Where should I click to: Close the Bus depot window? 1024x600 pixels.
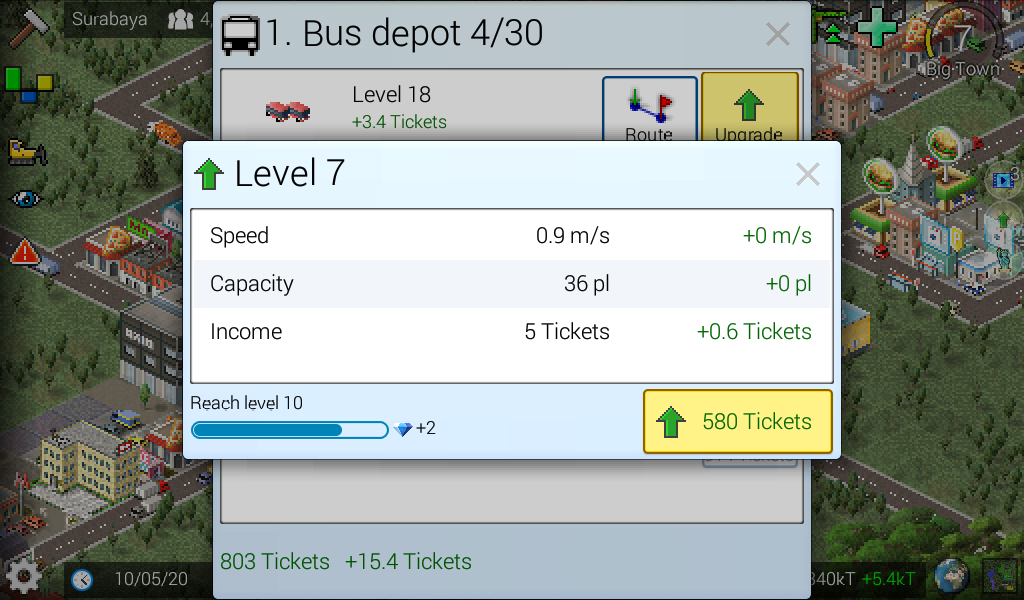pos(778,34)
